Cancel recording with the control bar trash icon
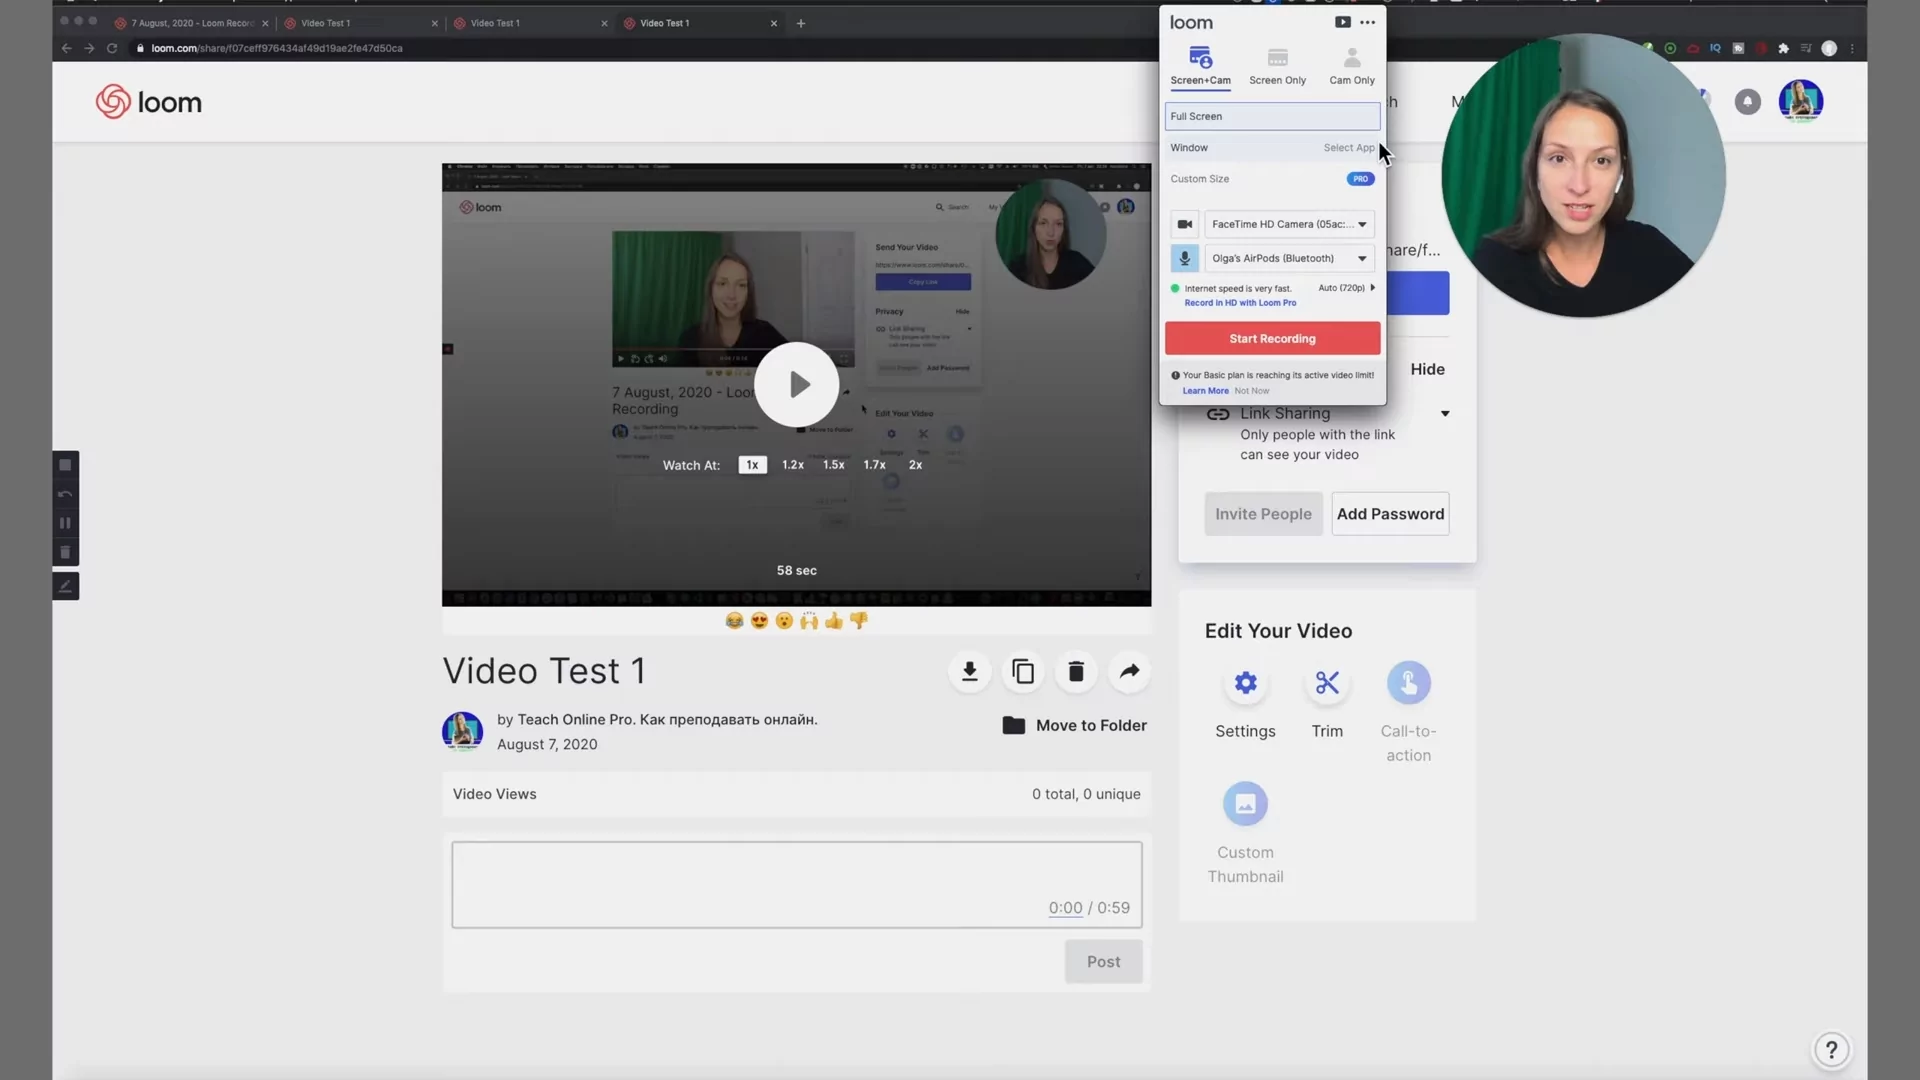1920x1080 pixels. point(65,552)
